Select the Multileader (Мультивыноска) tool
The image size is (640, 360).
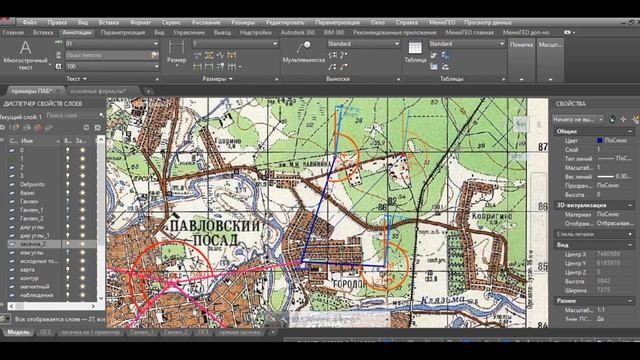pyautogui.click(x=304, y=51)
